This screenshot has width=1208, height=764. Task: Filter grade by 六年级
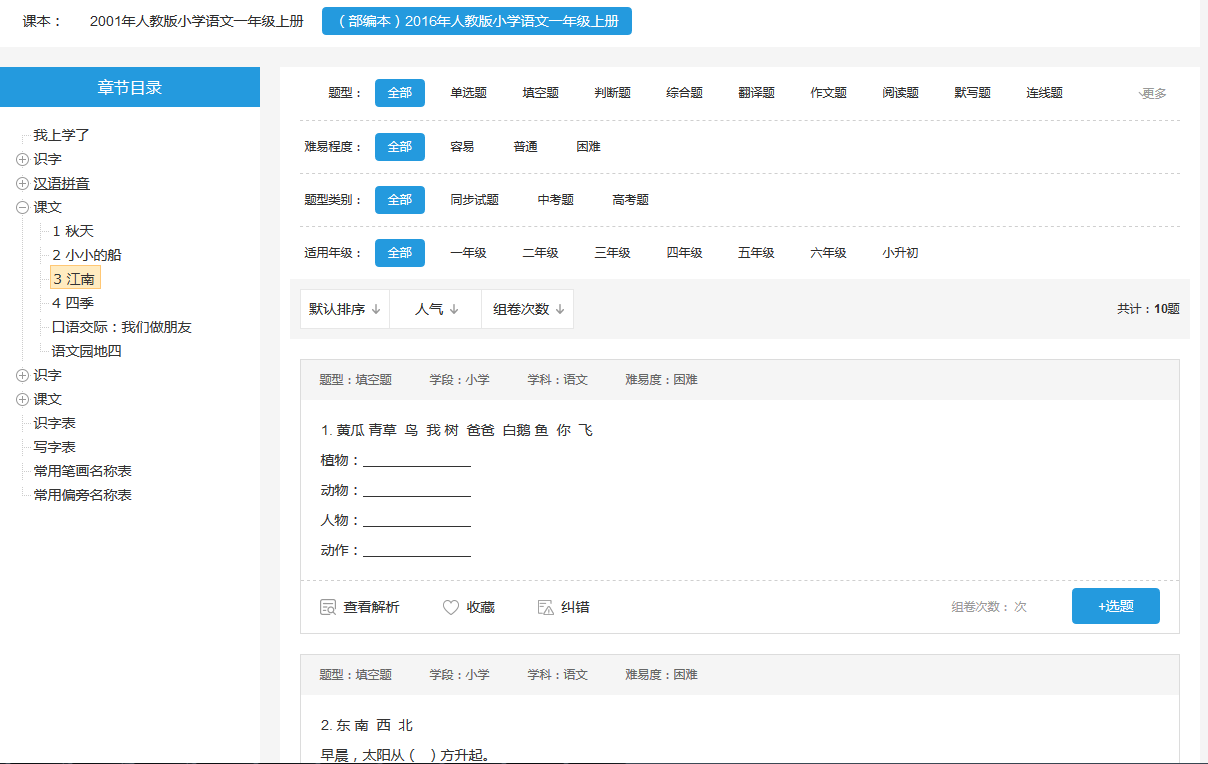point(828,253)
